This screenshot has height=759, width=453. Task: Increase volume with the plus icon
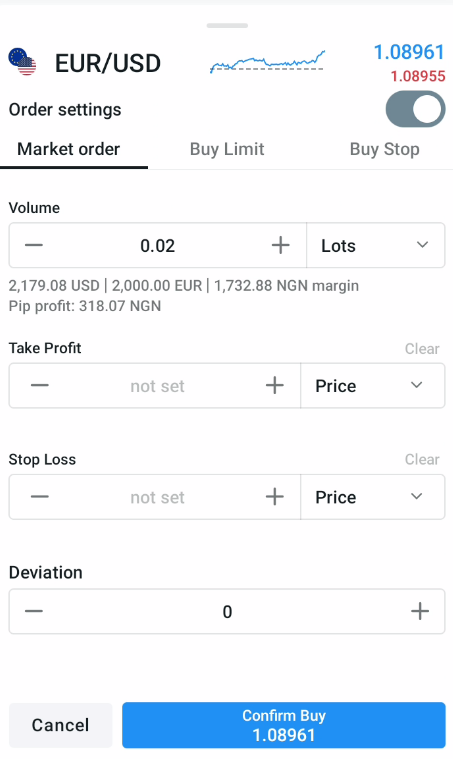click(280, 245)
